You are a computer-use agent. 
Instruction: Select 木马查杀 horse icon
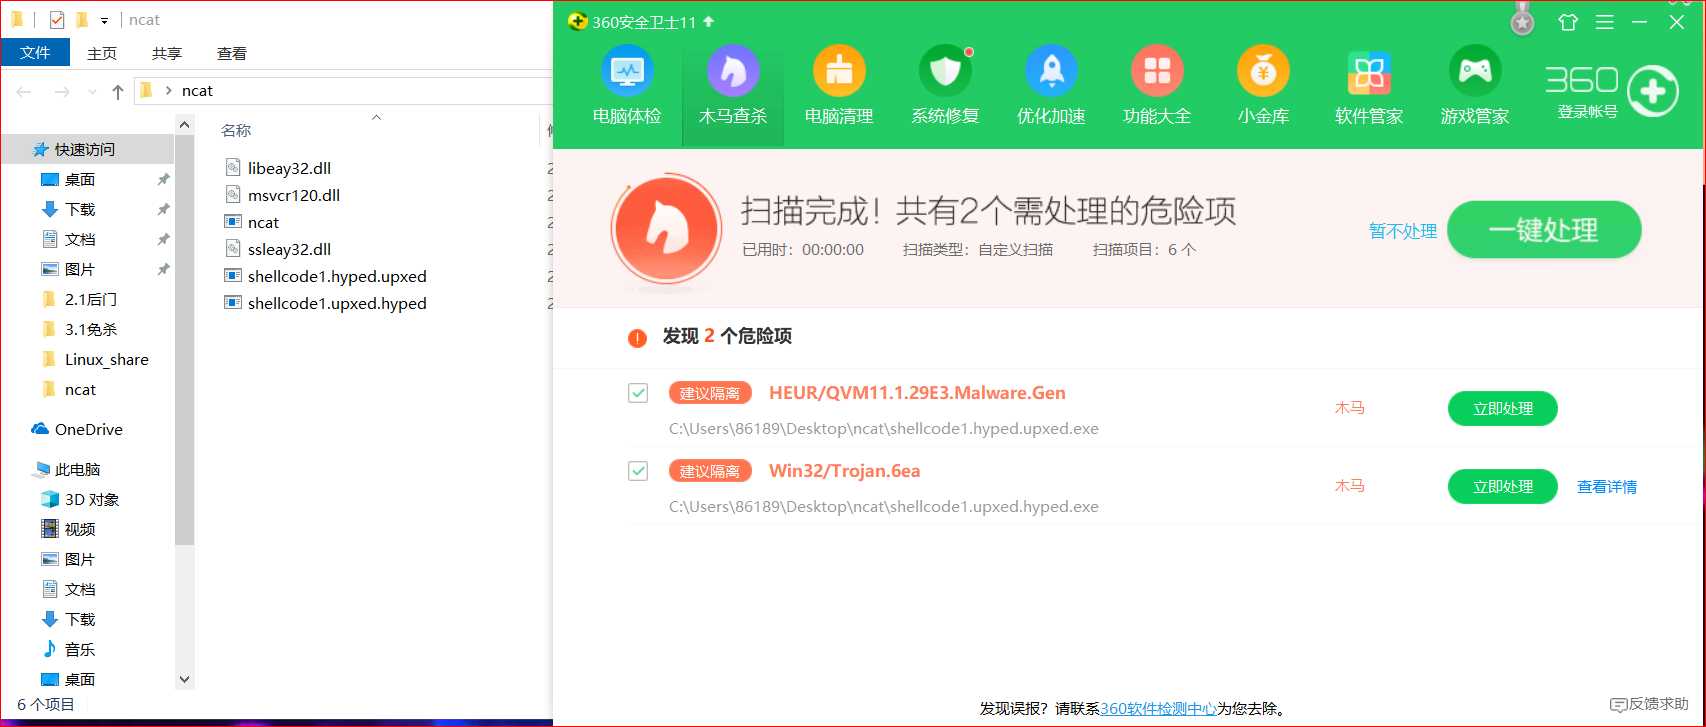pyautogui.click(x=733, y=72)
